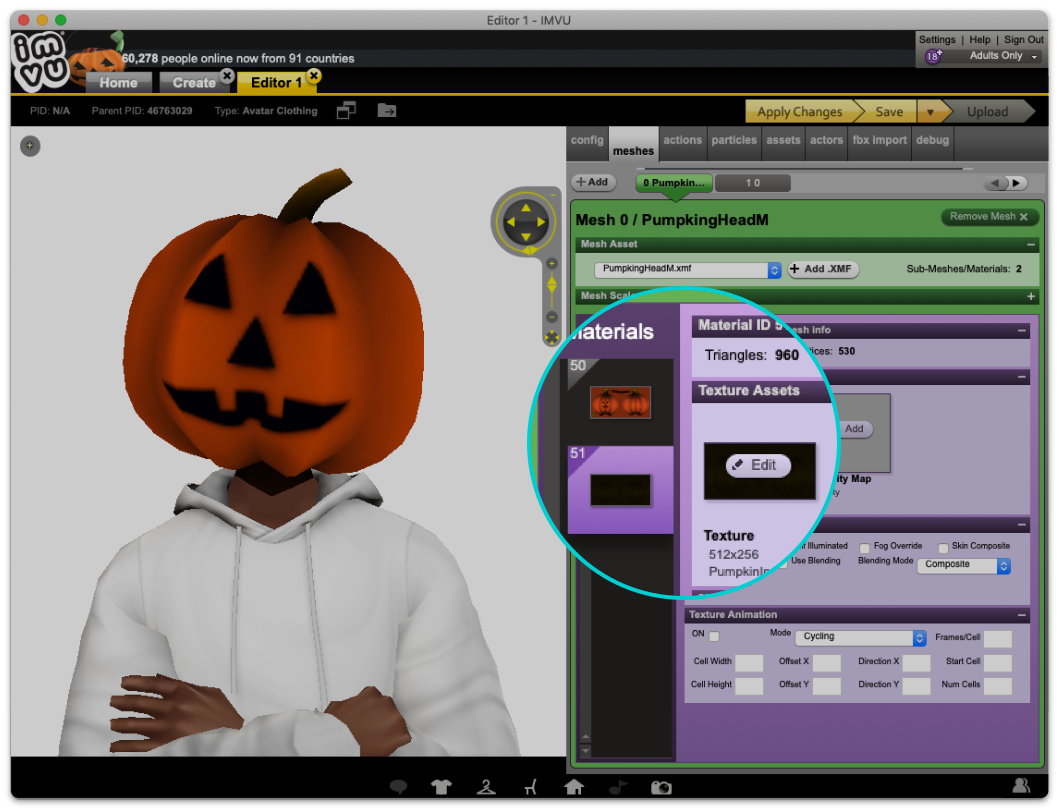Click the folder arrow icon in the PID bar
Viewport: 1059px width, 810px height.
coord(387,110)
